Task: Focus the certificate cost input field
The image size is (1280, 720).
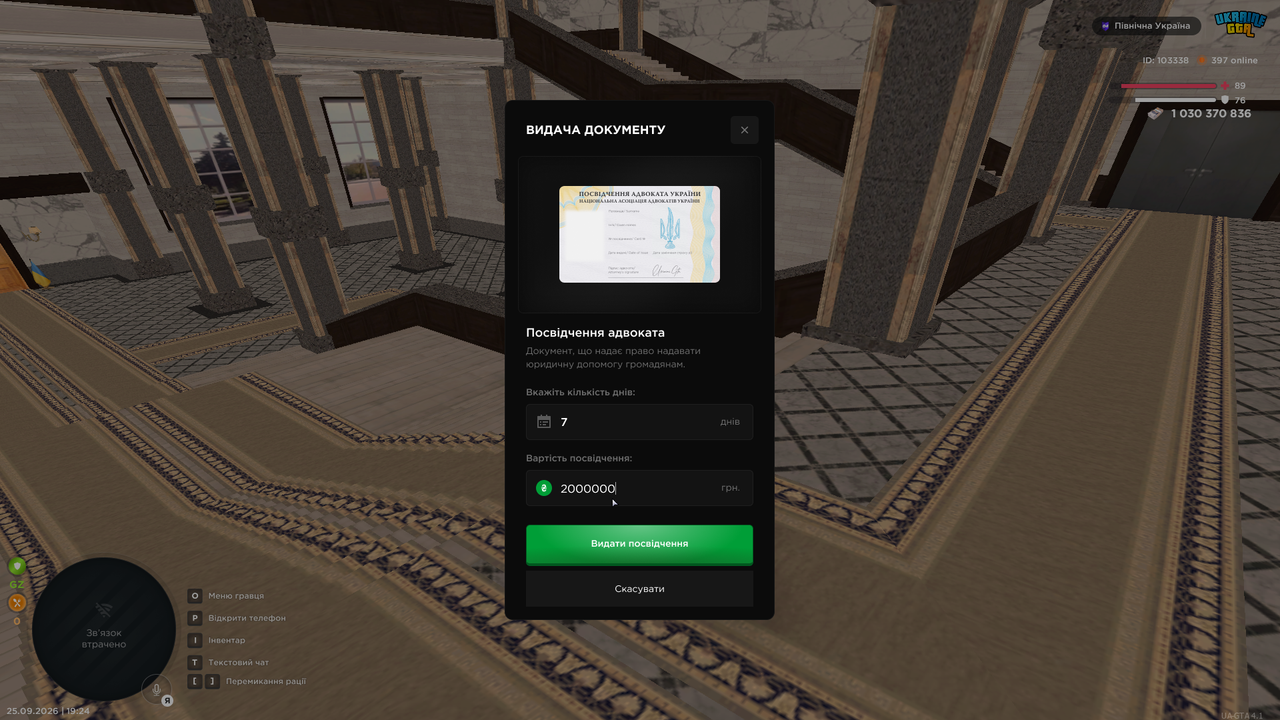Action: click(x=639, y=488)
